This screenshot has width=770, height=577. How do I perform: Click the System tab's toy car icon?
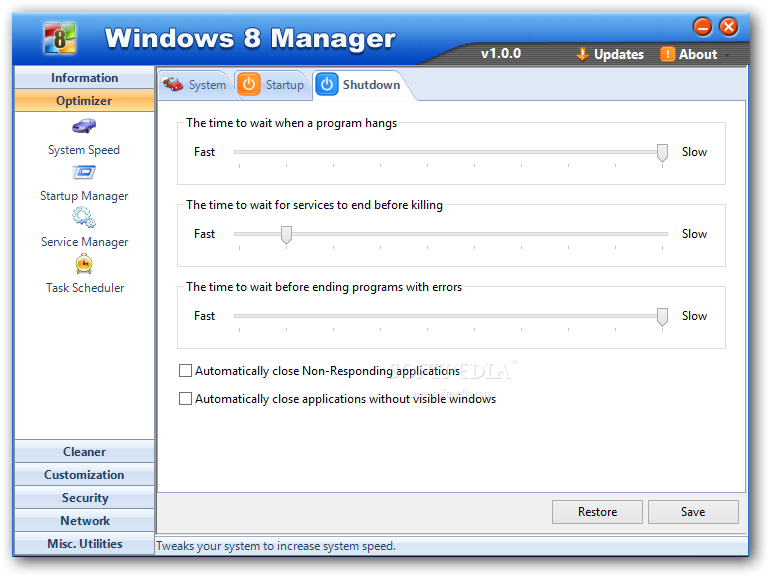point(173,84)
